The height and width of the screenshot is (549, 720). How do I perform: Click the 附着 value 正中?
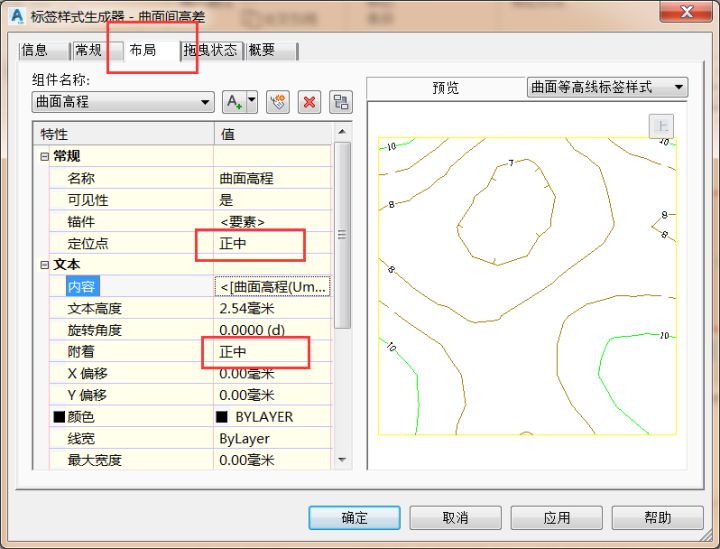272,352
